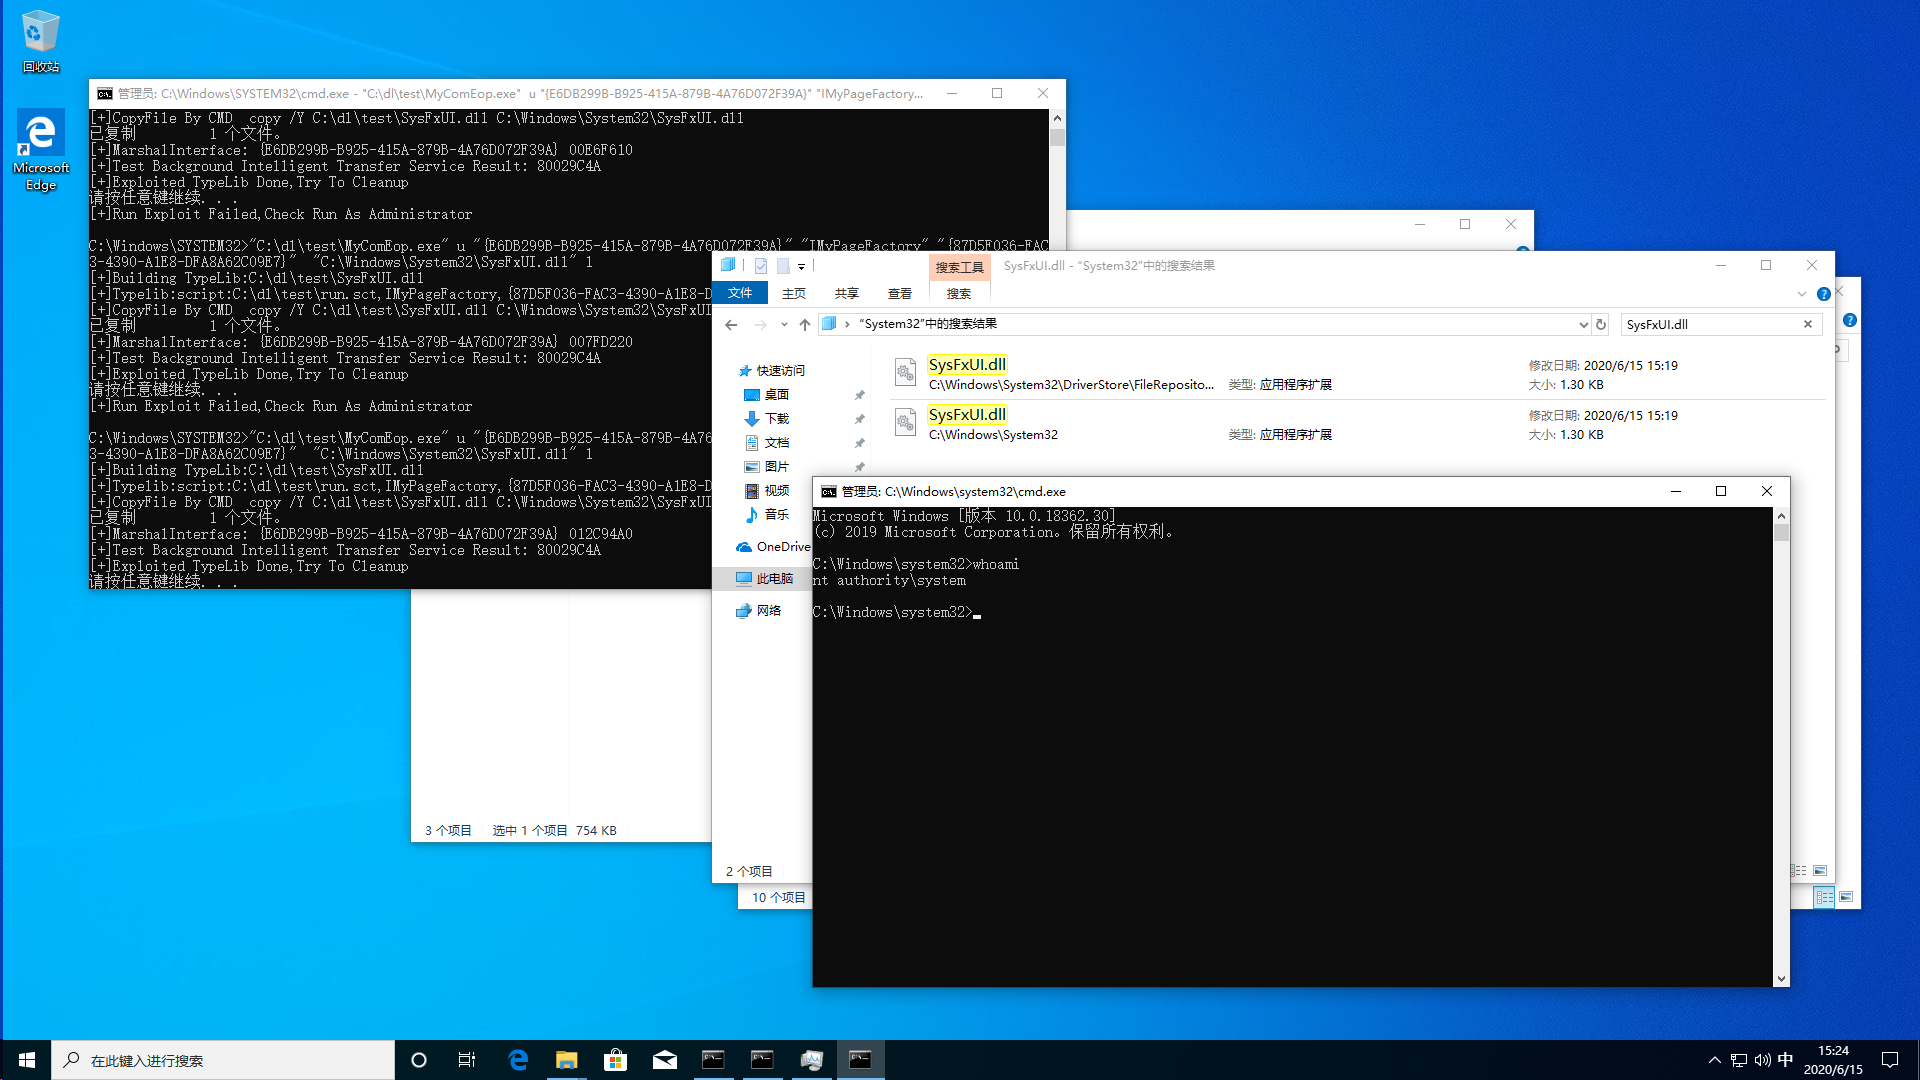
Task: Select 网络 in the navigation pane
Action: [769, 610]
